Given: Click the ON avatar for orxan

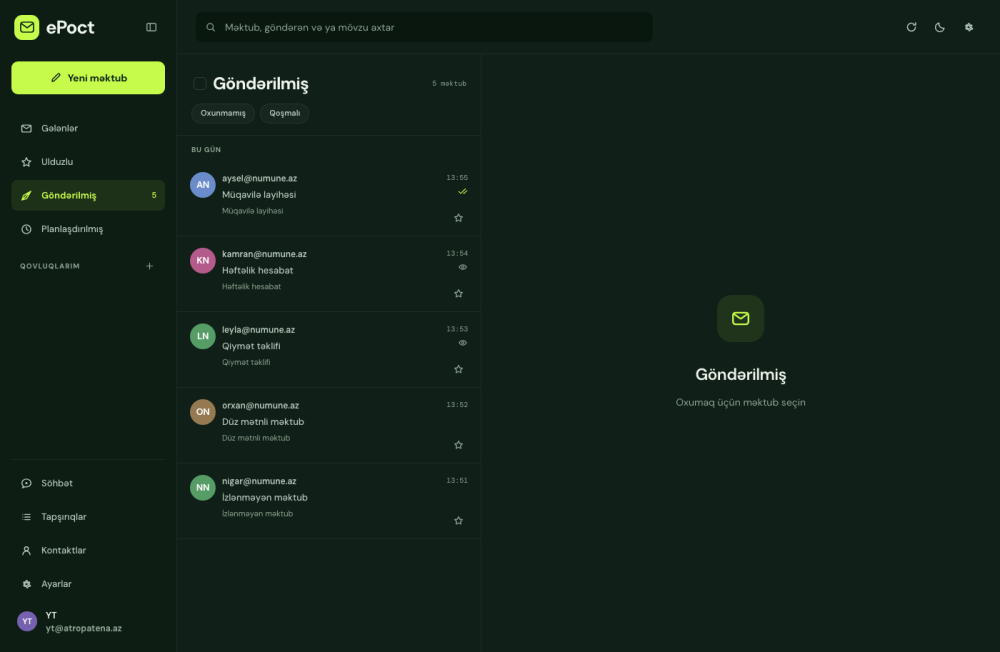Looking at the screenshot, I should (x=203, y=412).
